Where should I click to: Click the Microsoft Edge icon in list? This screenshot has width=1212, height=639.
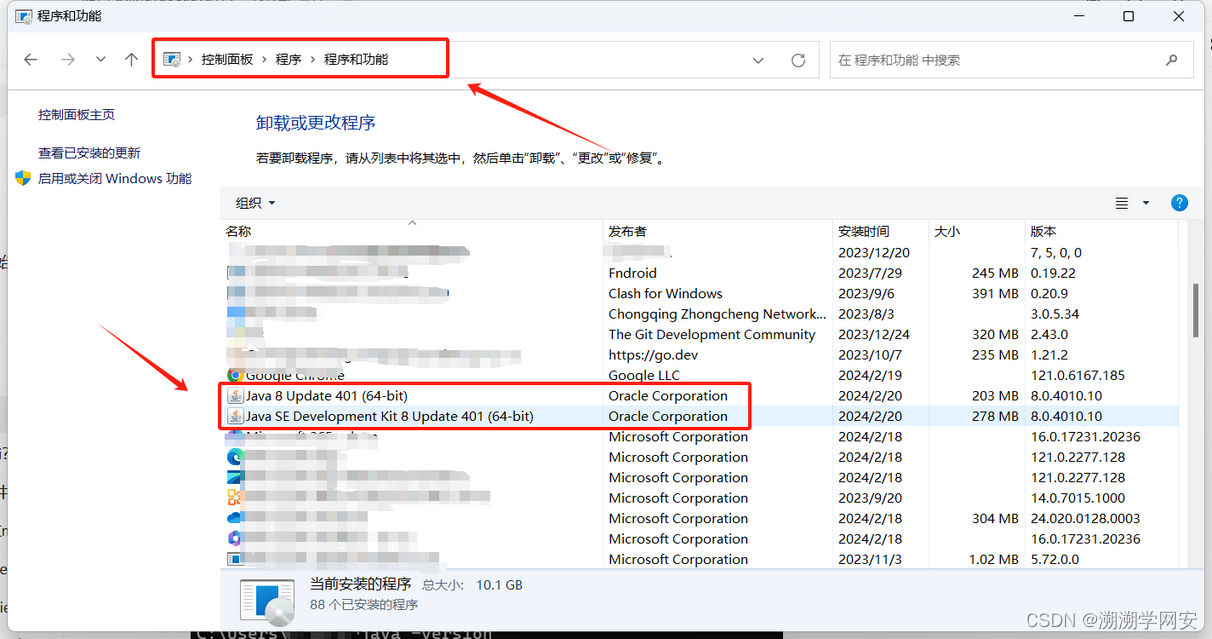pos(236,457)
